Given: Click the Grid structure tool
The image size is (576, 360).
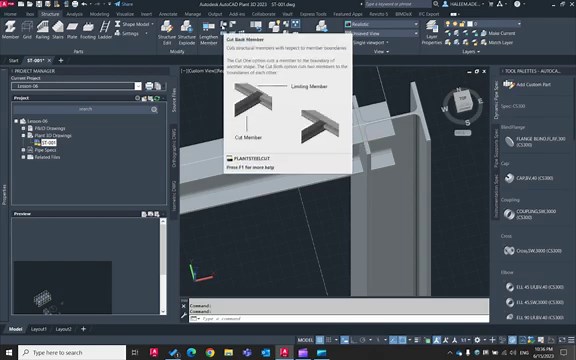Looking at the screenshot, I should pyautogui.click(x=27, y=30).
